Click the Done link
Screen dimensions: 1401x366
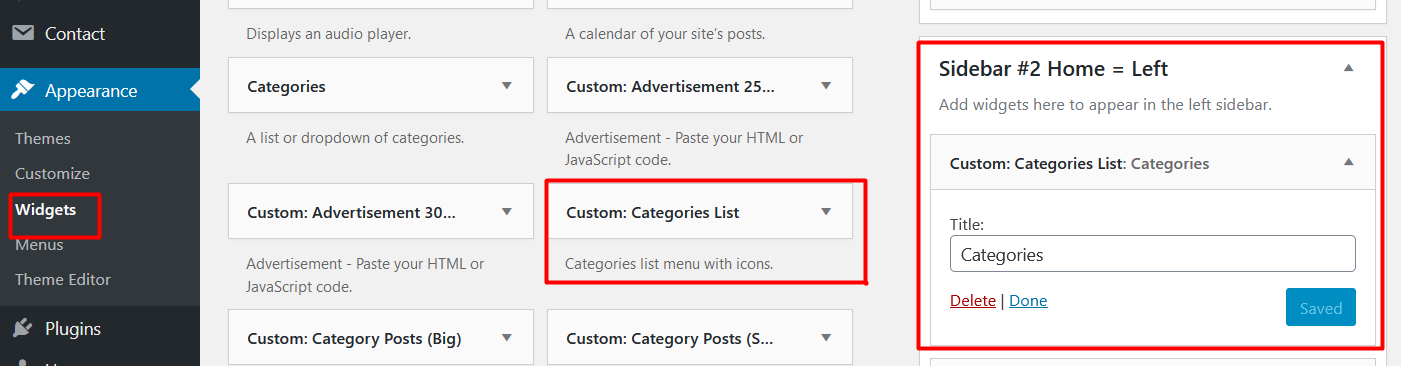pyautogui.click(x=1028, y=300)
